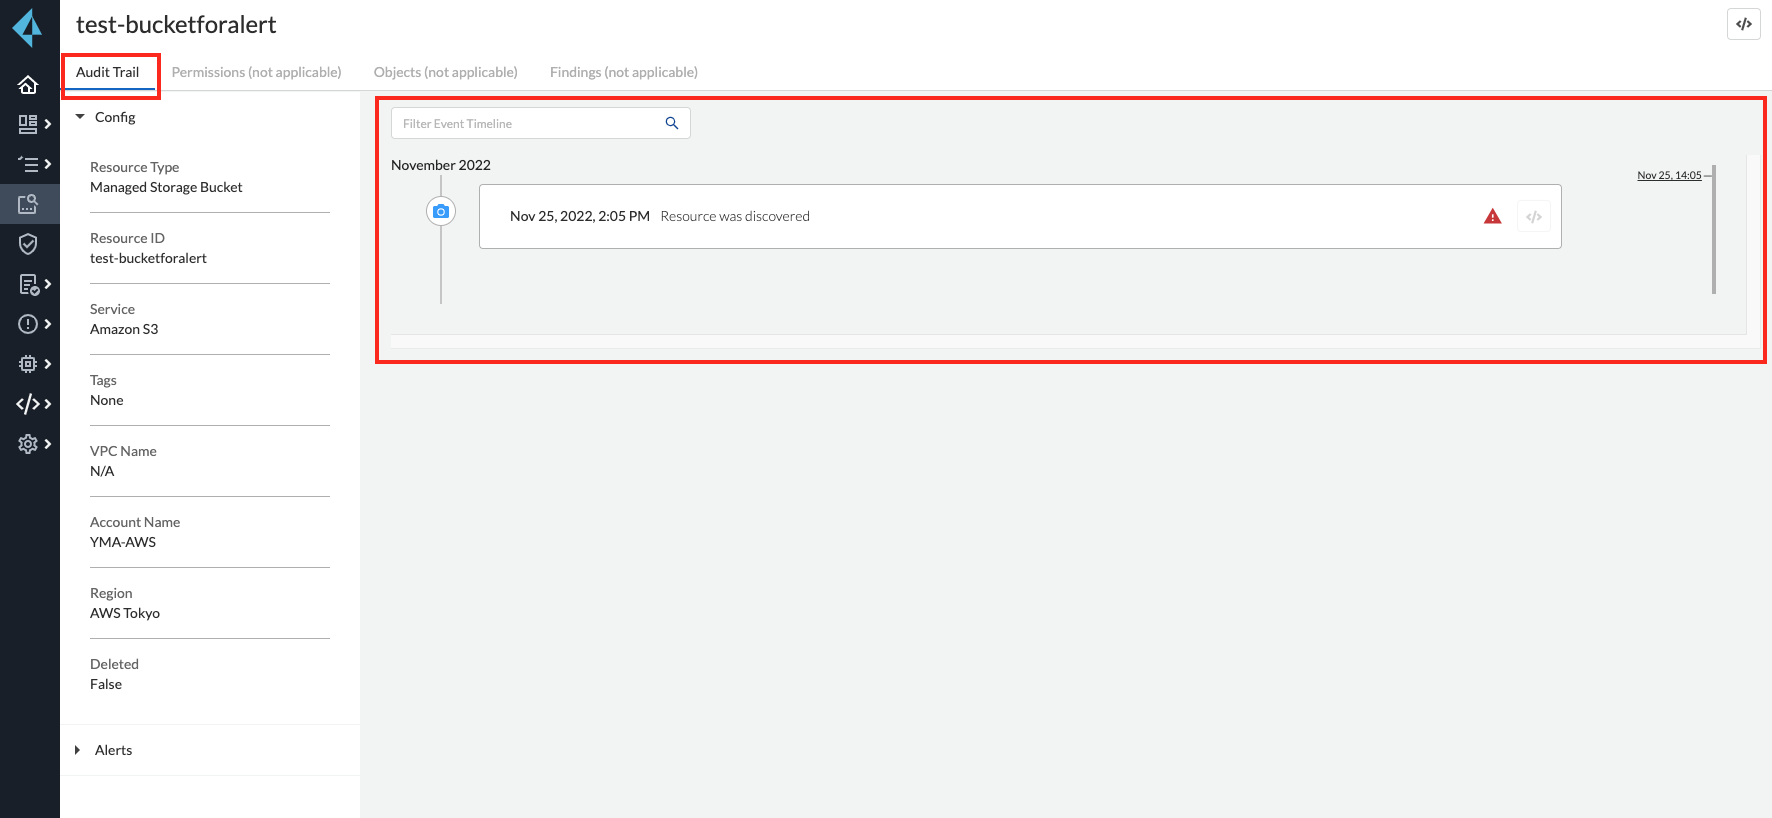This screenshot has width=1772, height=818.
Task: Click the 'Amazon S3' service value
Action: (x=124, y=329)
